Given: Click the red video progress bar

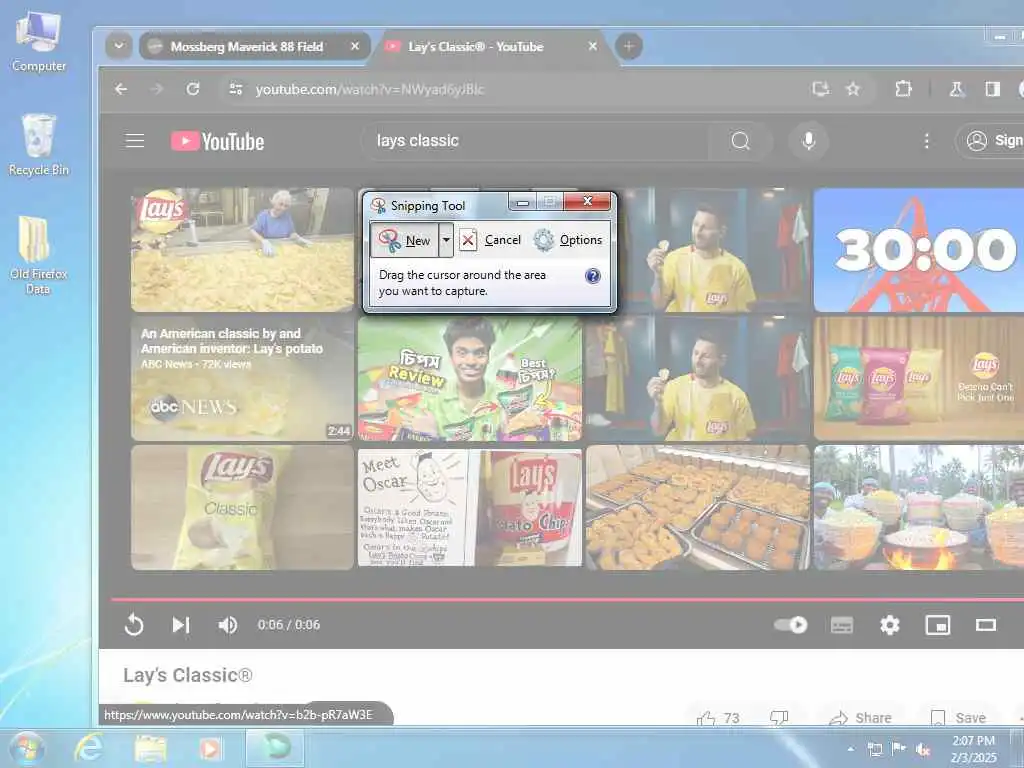Looking at the screenshot, I should tap(568, 599).
